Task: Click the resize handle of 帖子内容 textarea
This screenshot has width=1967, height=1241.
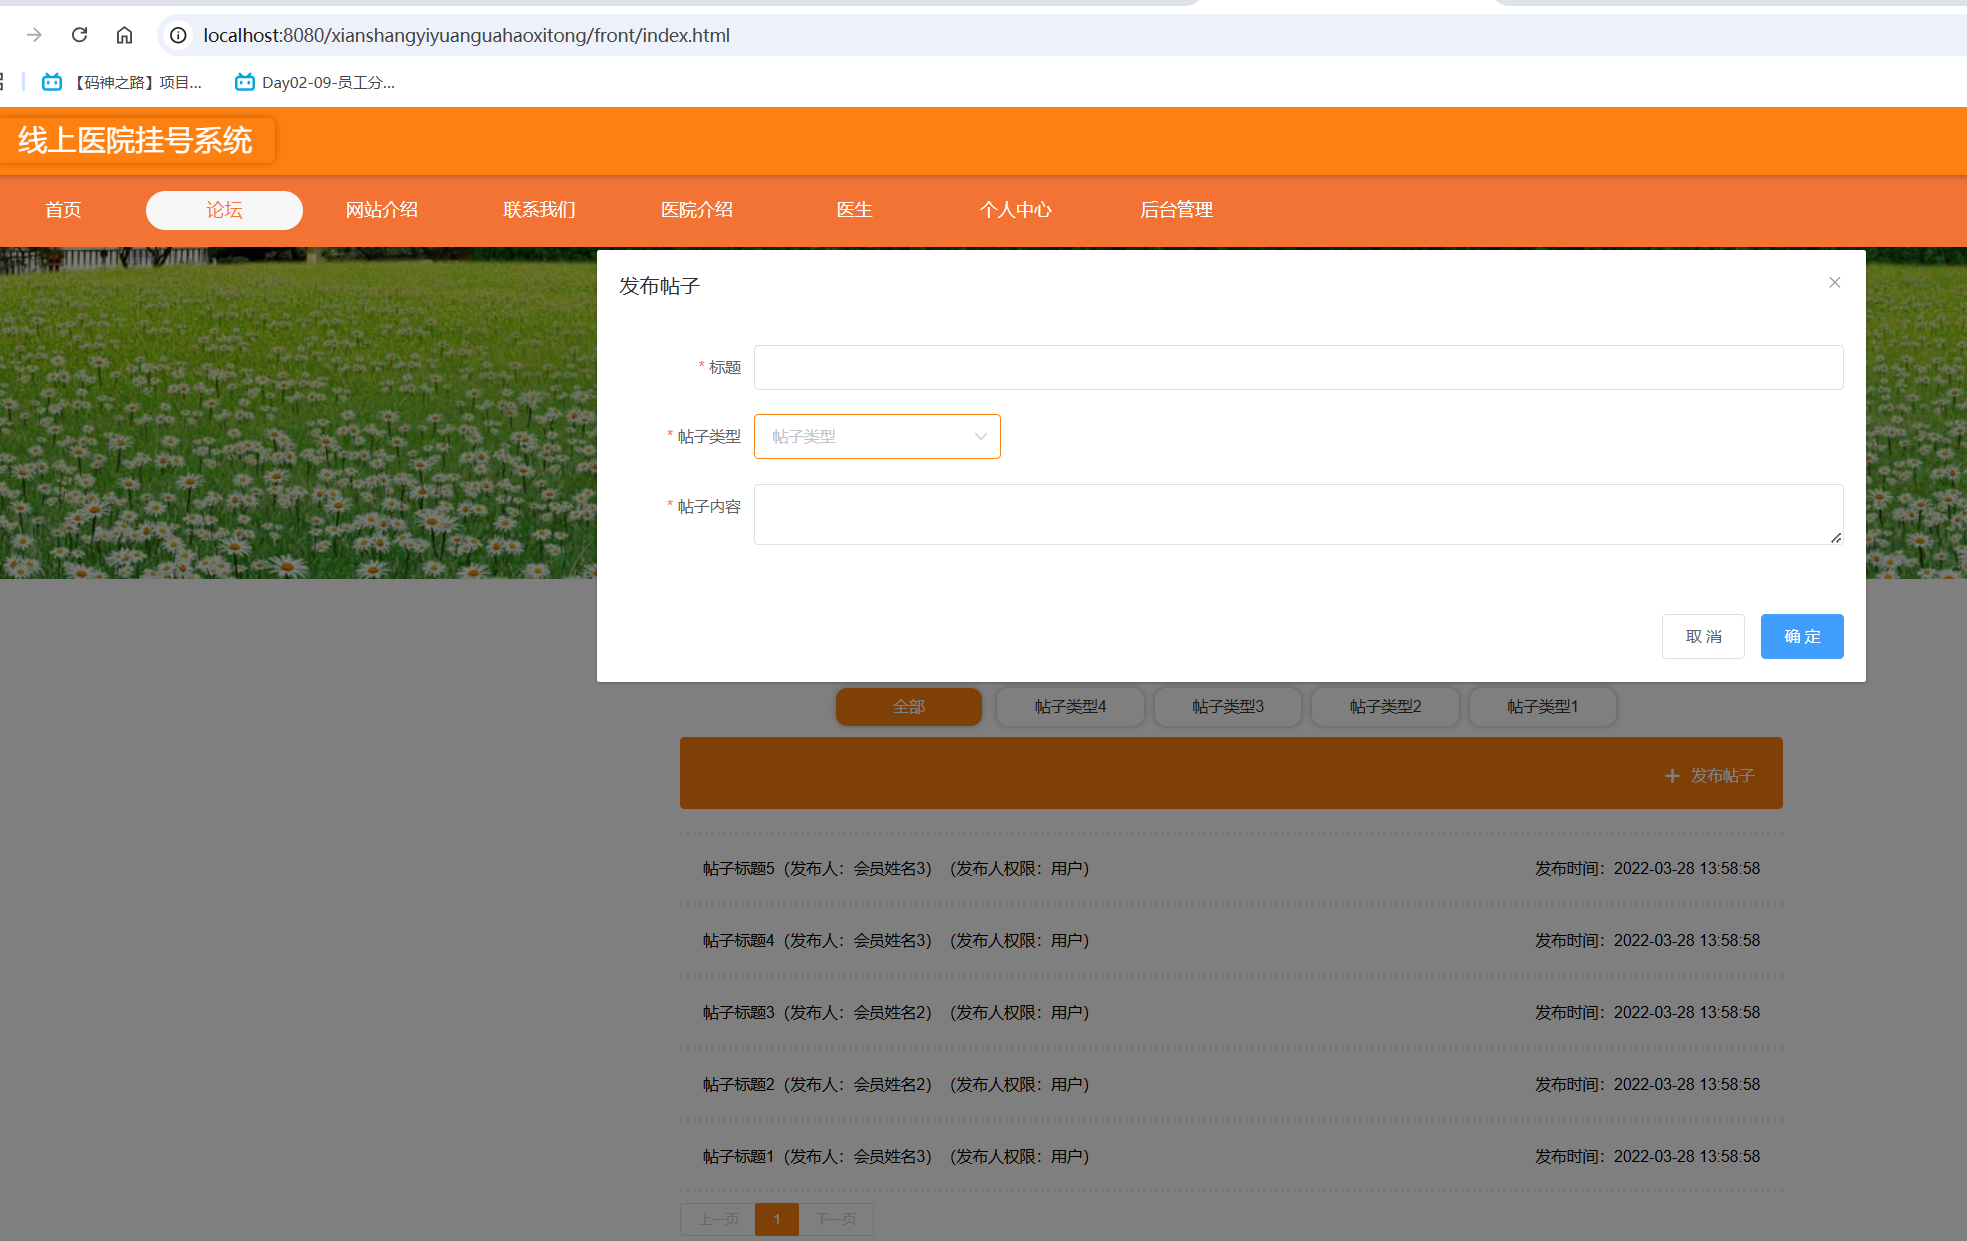Action: pyautogui.click(x=1835, y=538)
